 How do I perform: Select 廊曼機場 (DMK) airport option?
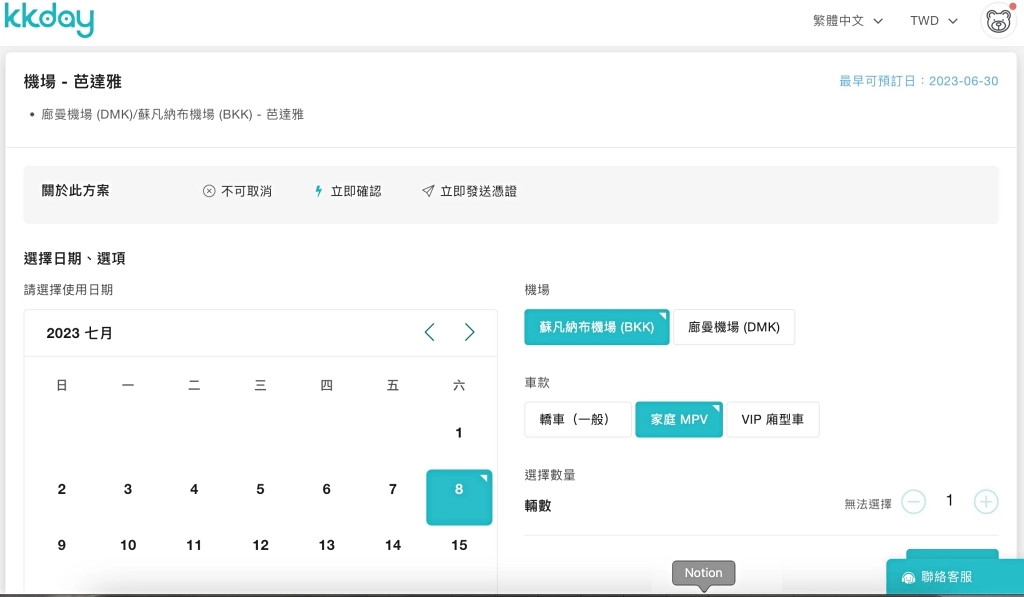(x=734, y=327)
